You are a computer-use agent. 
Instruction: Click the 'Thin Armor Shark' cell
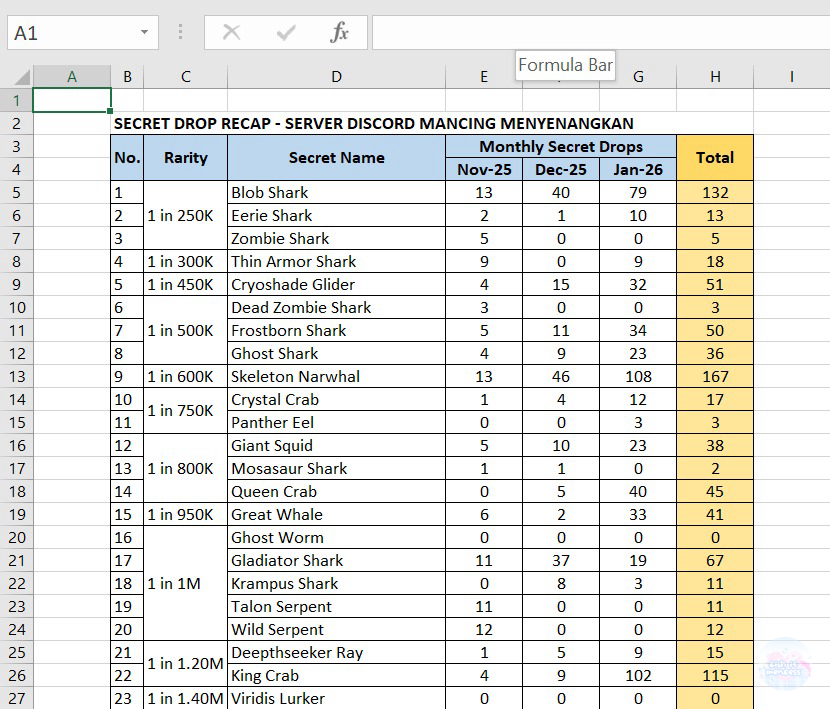pos(336,262)
